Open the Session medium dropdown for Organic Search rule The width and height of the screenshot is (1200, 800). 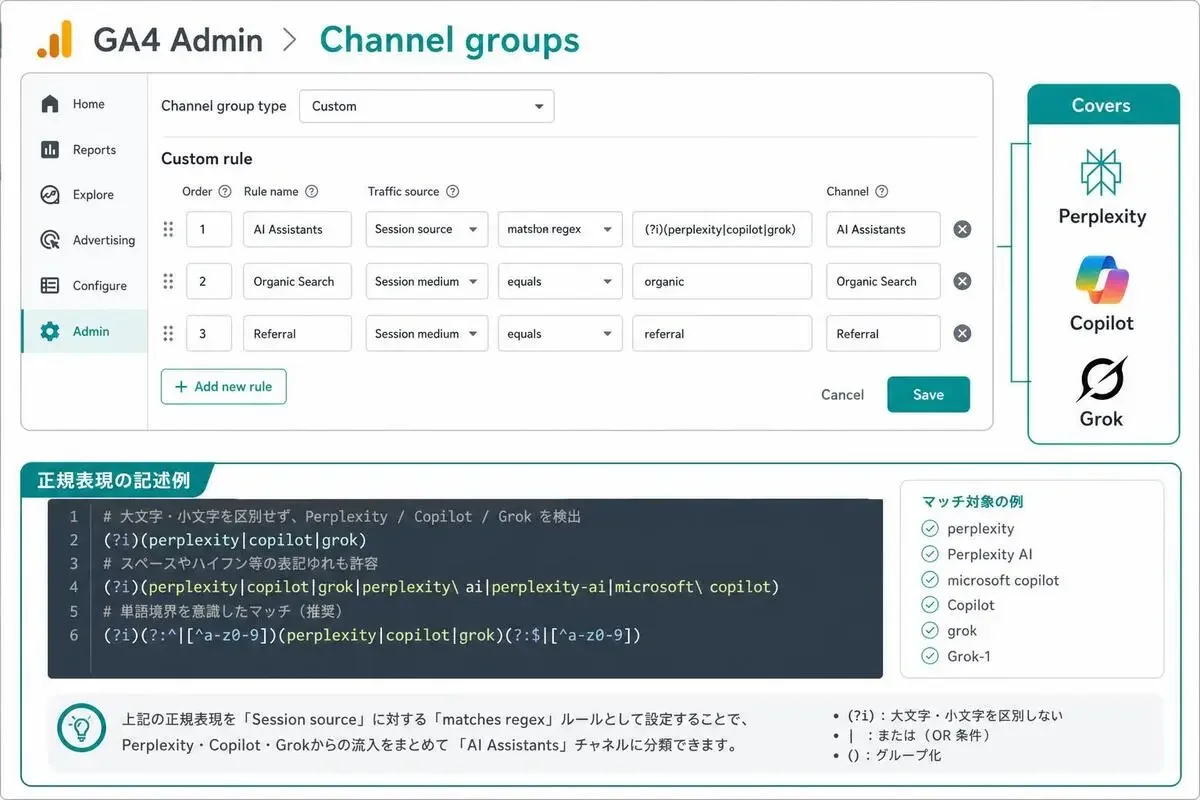point(427,281)
